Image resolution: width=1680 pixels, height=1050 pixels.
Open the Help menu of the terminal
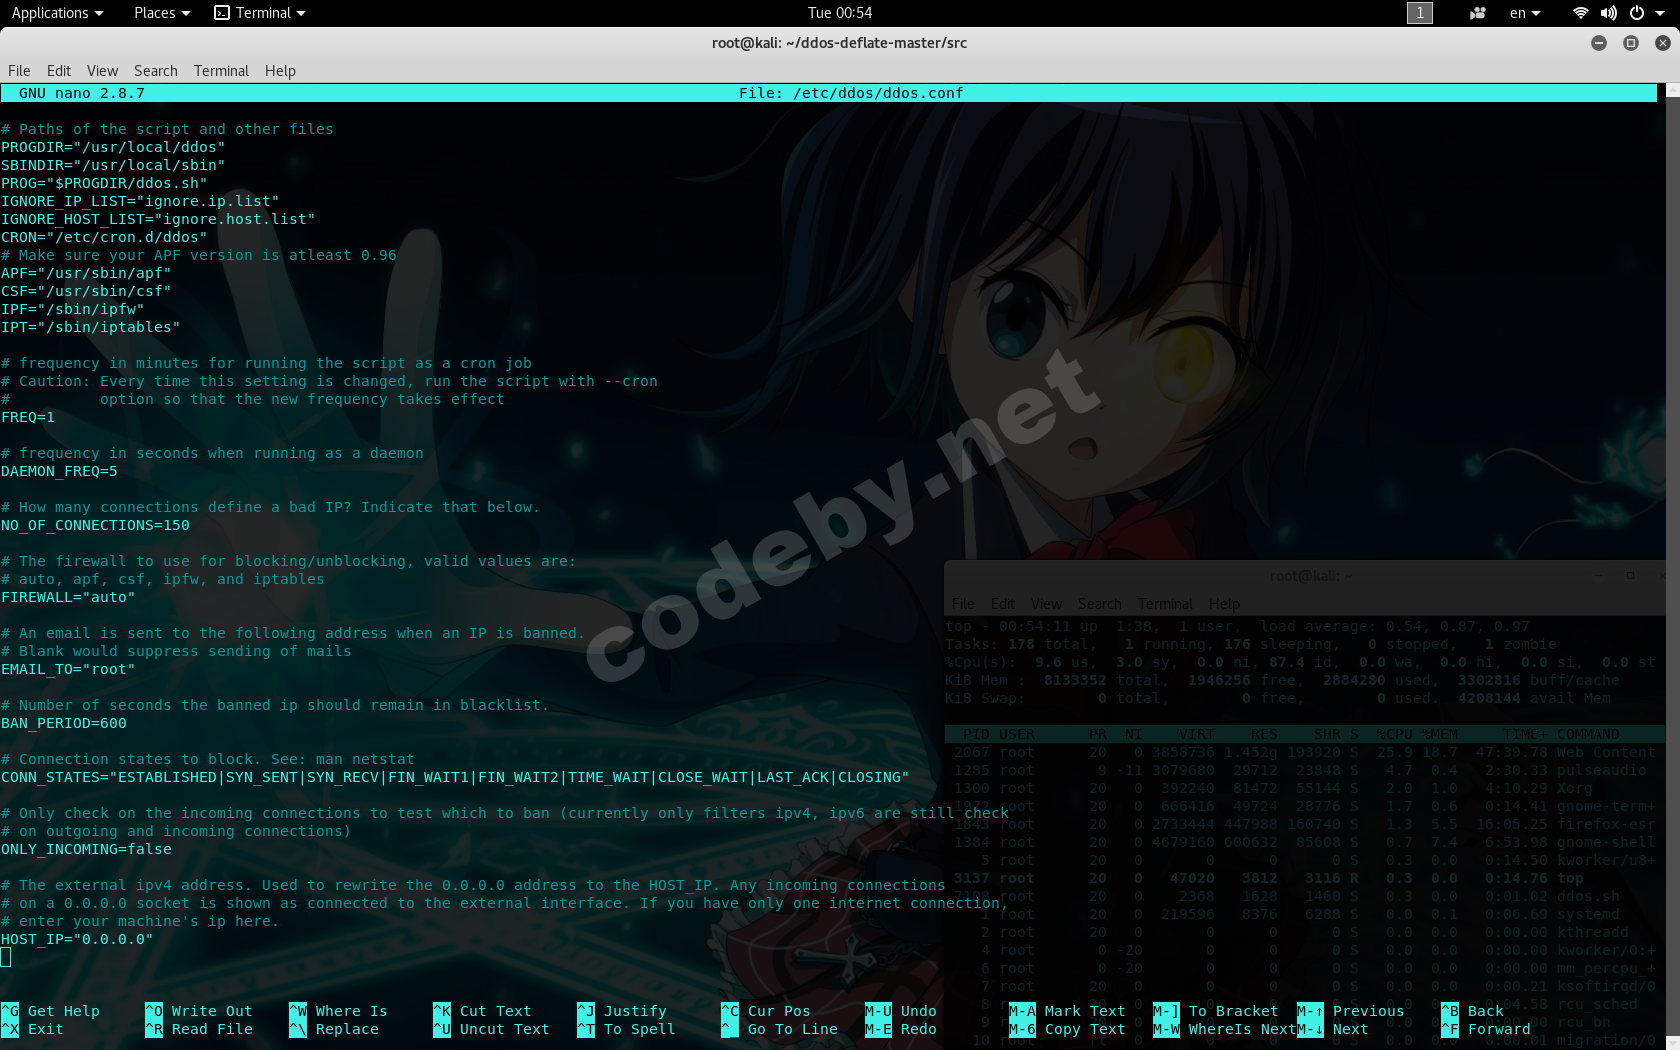[280, 71]
